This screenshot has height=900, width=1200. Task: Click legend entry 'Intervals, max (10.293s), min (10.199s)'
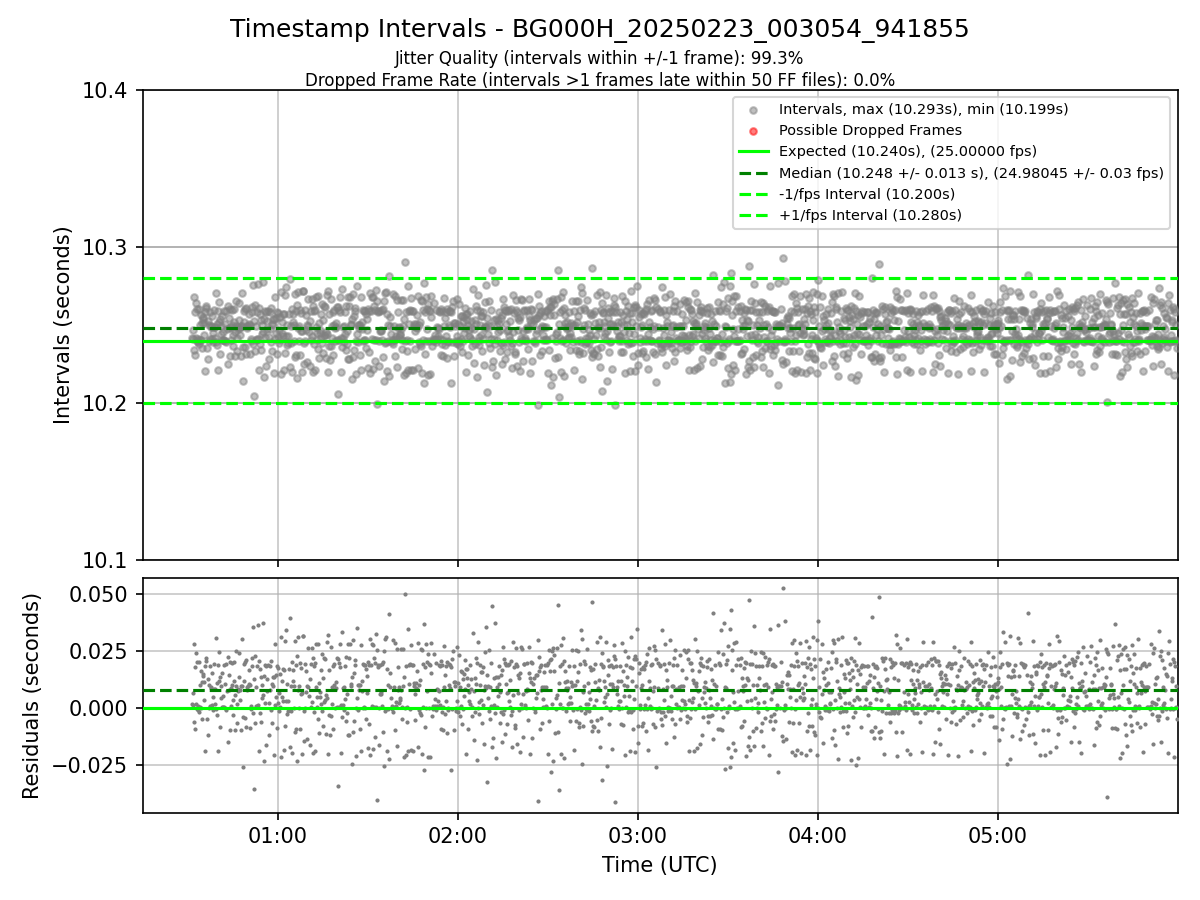pos(924,109)
